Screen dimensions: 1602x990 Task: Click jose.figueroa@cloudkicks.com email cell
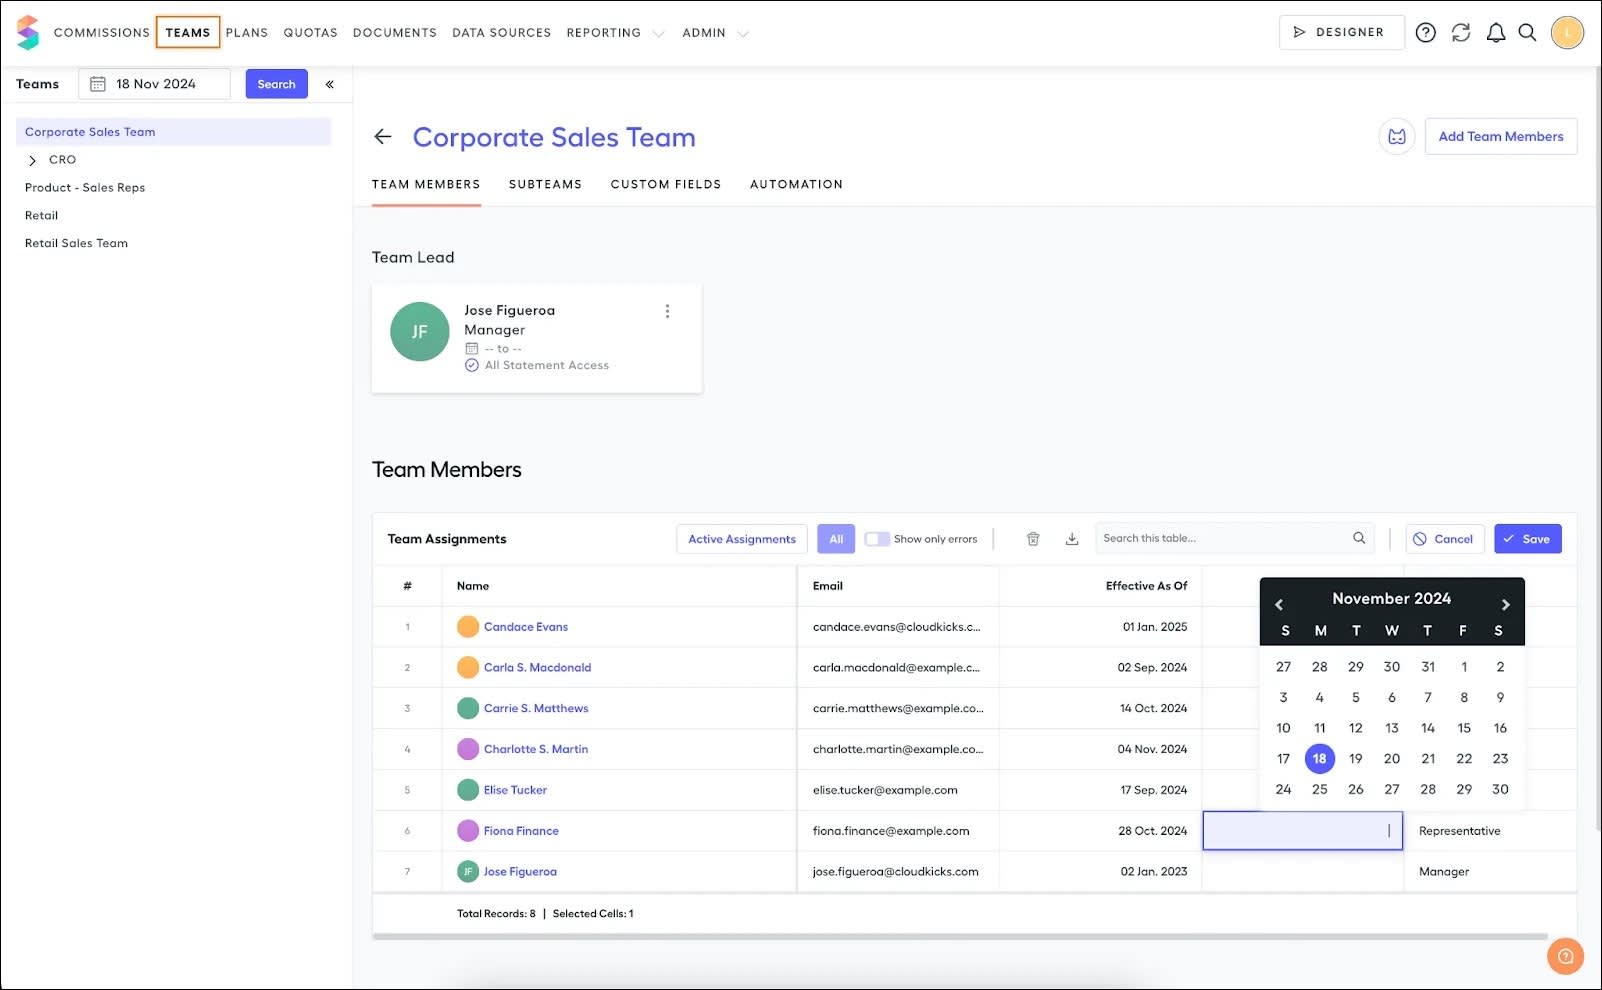896,872
